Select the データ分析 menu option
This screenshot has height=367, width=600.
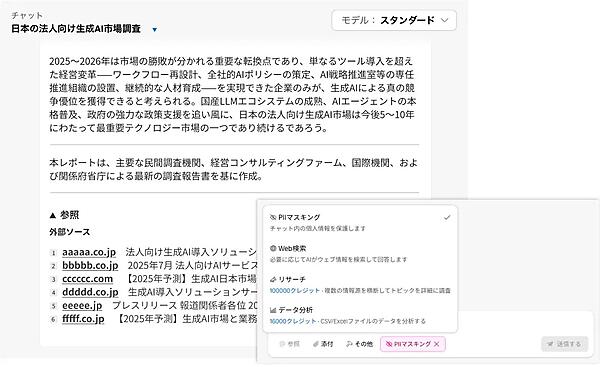pyautogui.click(x=360, y=315)
